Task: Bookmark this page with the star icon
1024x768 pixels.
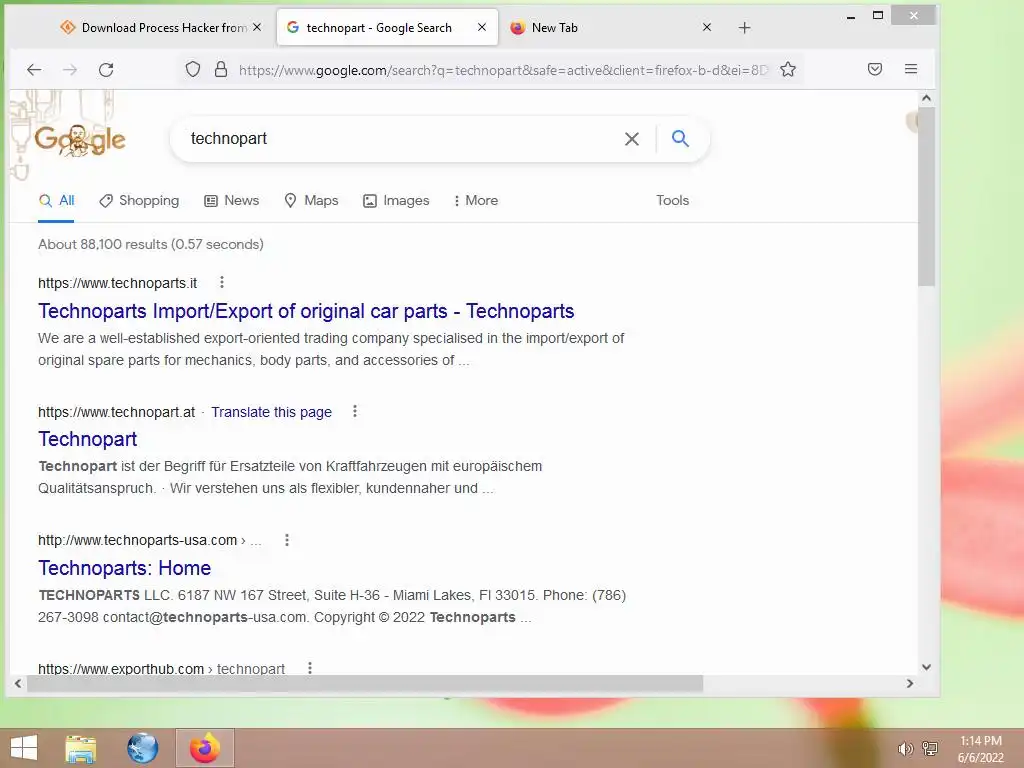Action: tap(788, 69)
